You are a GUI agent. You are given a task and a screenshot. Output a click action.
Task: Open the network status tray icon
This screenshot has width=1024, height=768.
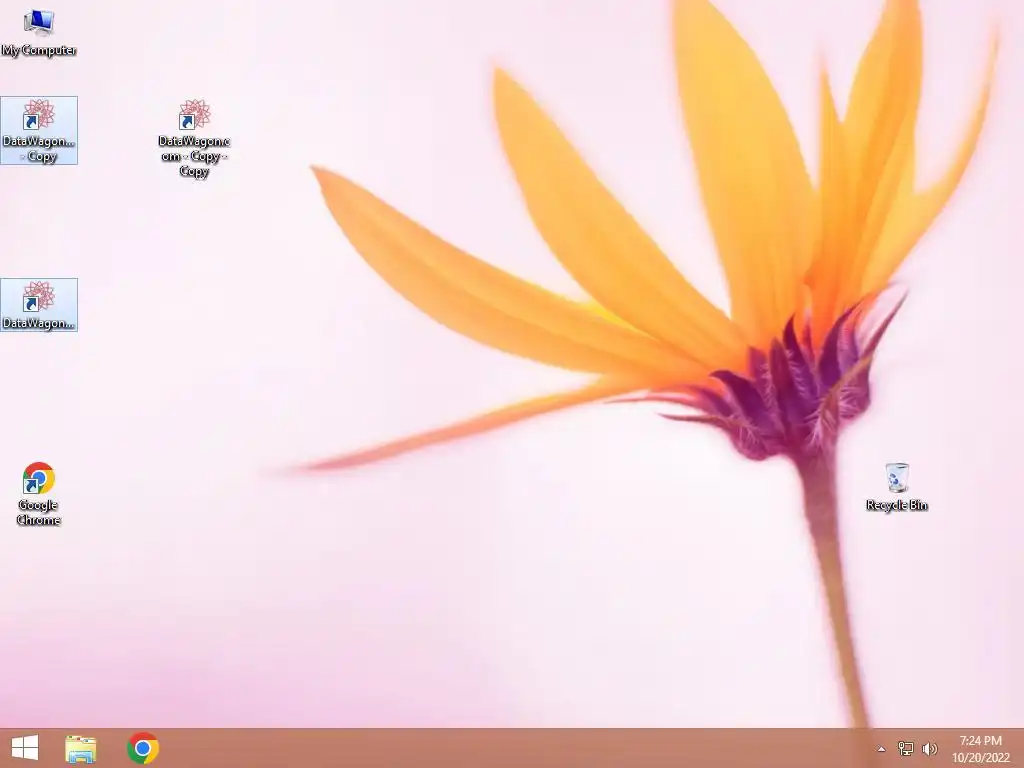pos(906,749)
